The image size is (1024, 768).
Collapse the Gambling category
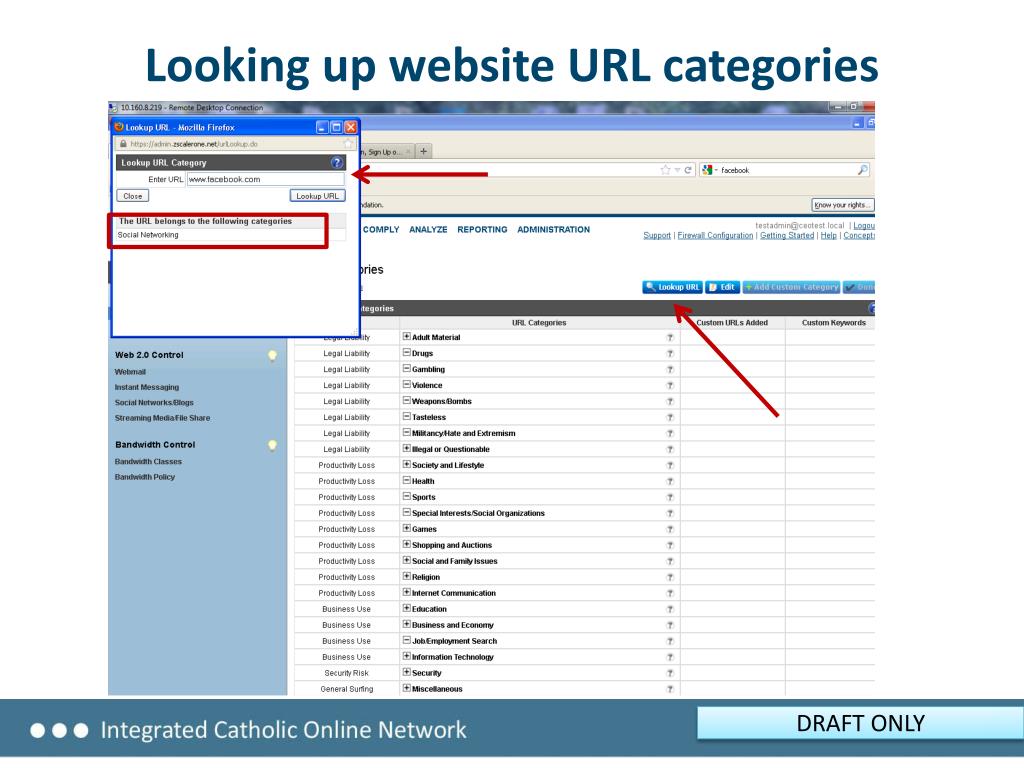(x=407, y=369)
